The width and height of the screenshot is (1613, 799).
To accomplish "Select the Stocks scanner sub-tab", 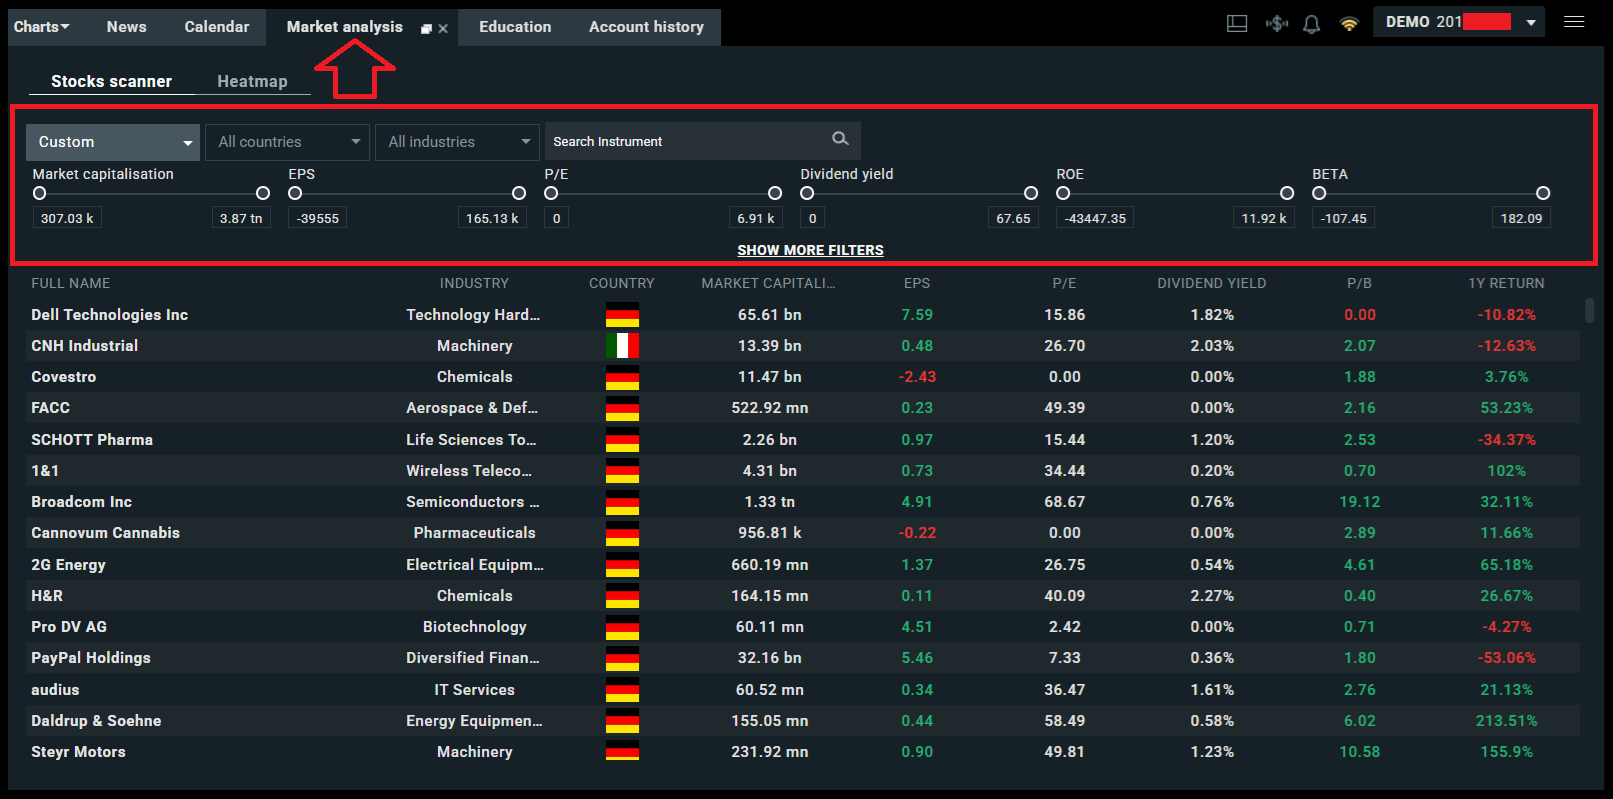I will (111, 81).
